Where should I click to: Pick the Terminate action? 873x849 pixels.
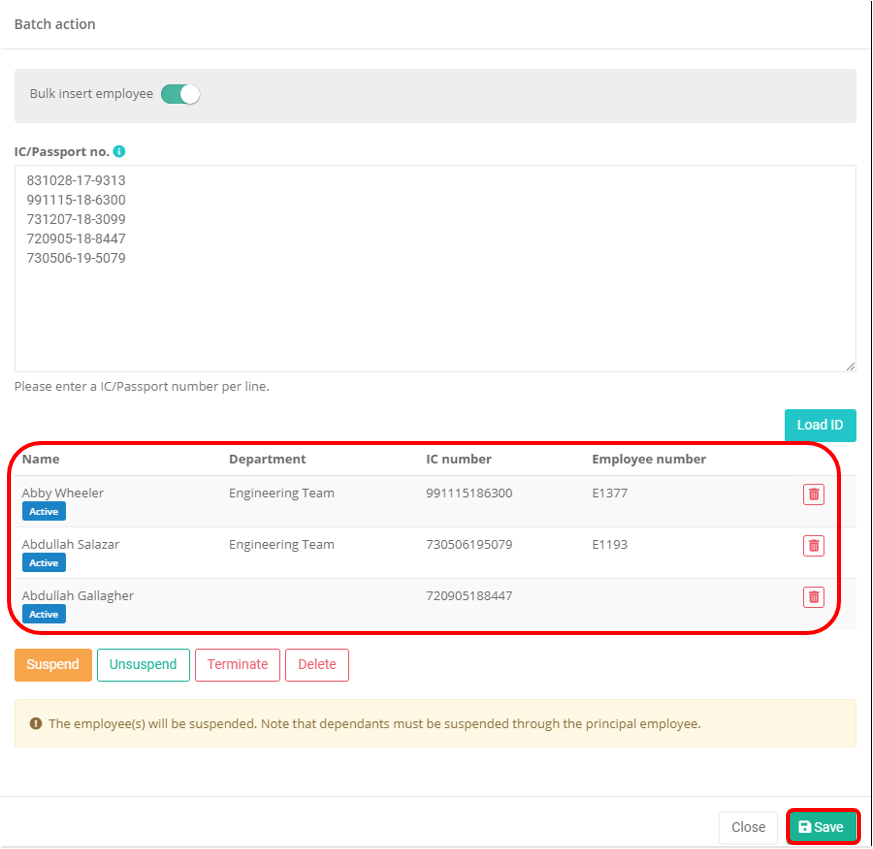[x=237, y=665]
